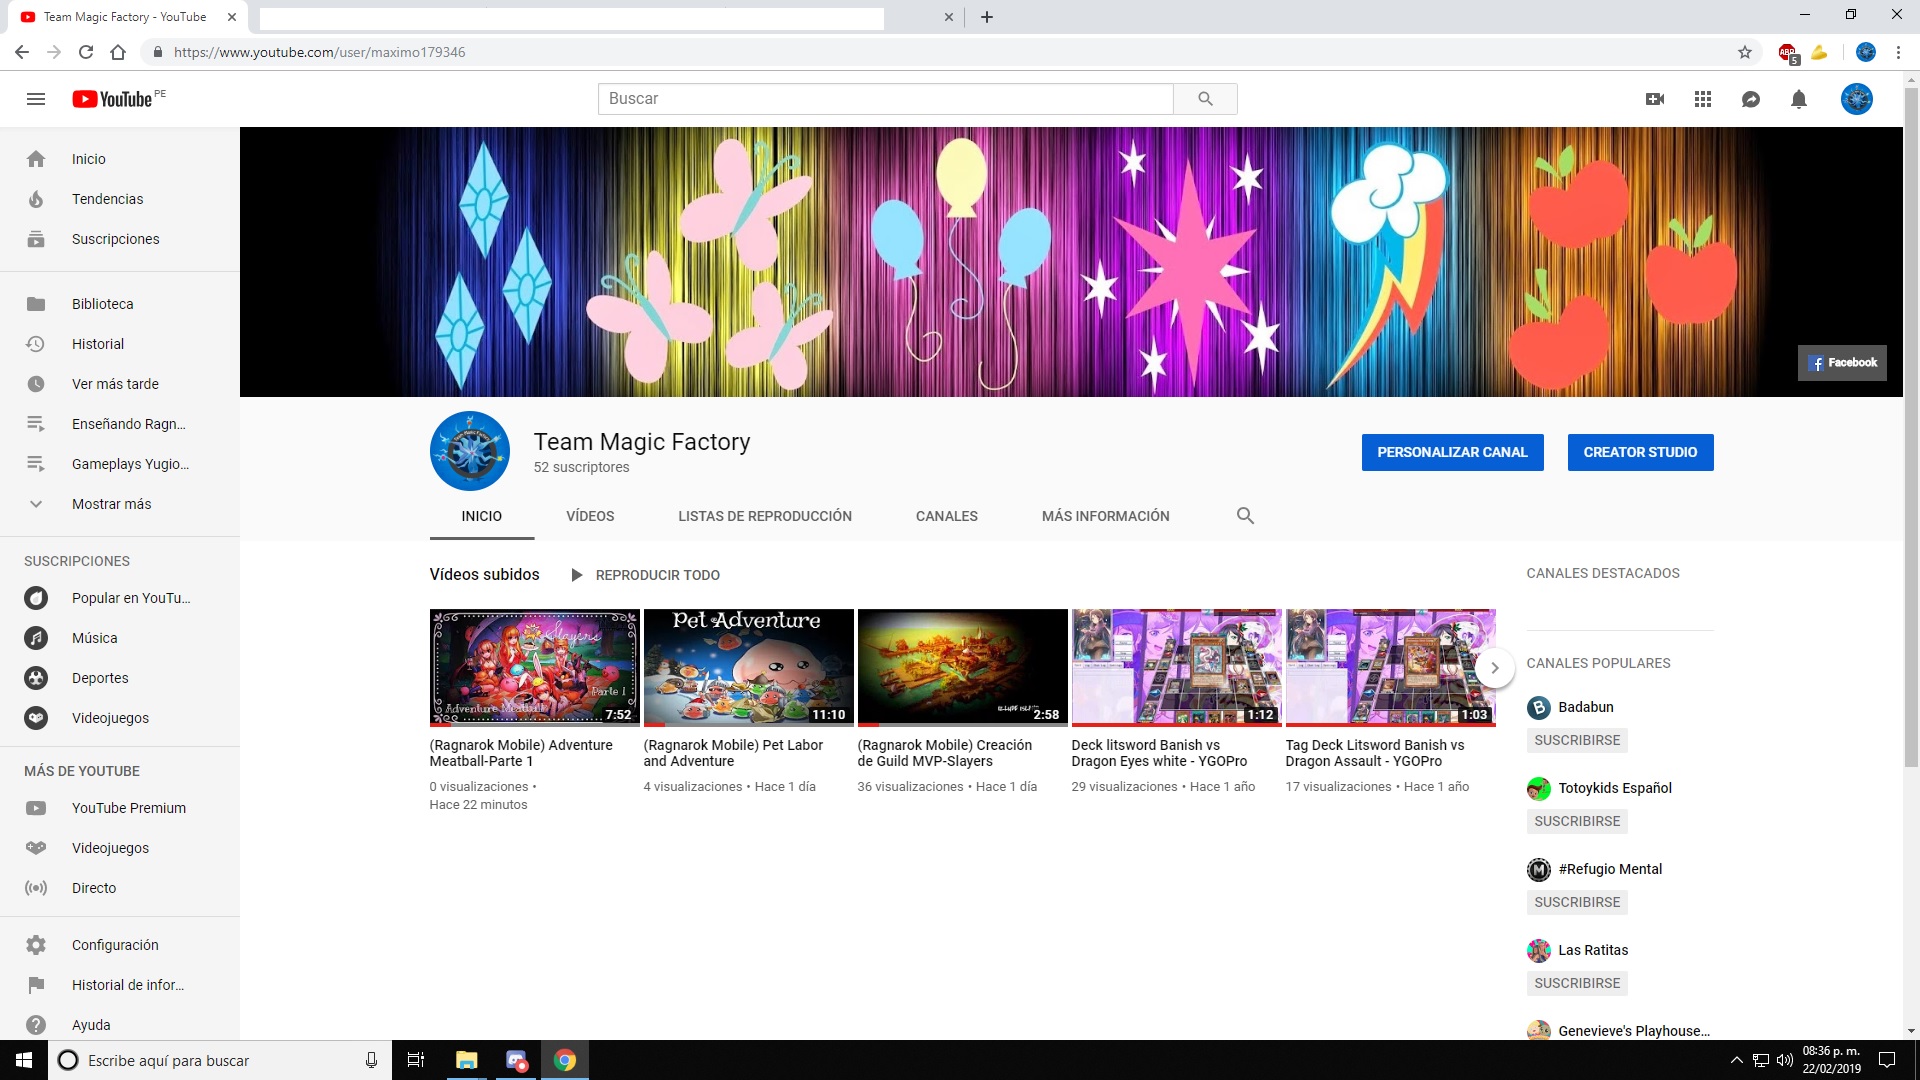Open MÁS INFORMACIÓN tab
Screen dimensions: 1920x1080
1106,516
